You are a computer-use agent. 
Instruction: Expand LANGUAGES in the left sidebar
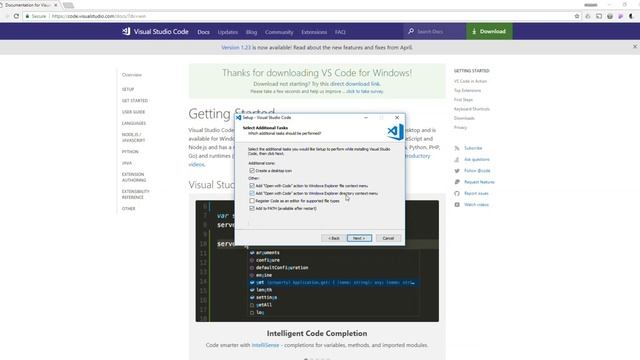pos(133,123)
